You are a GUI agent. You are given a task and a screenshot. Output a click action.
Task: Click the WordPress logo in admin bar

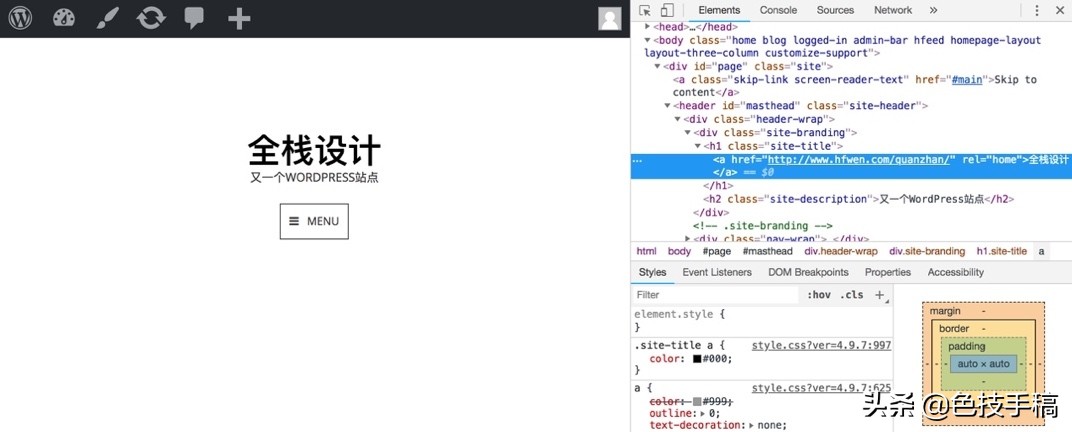coord(20,18)
